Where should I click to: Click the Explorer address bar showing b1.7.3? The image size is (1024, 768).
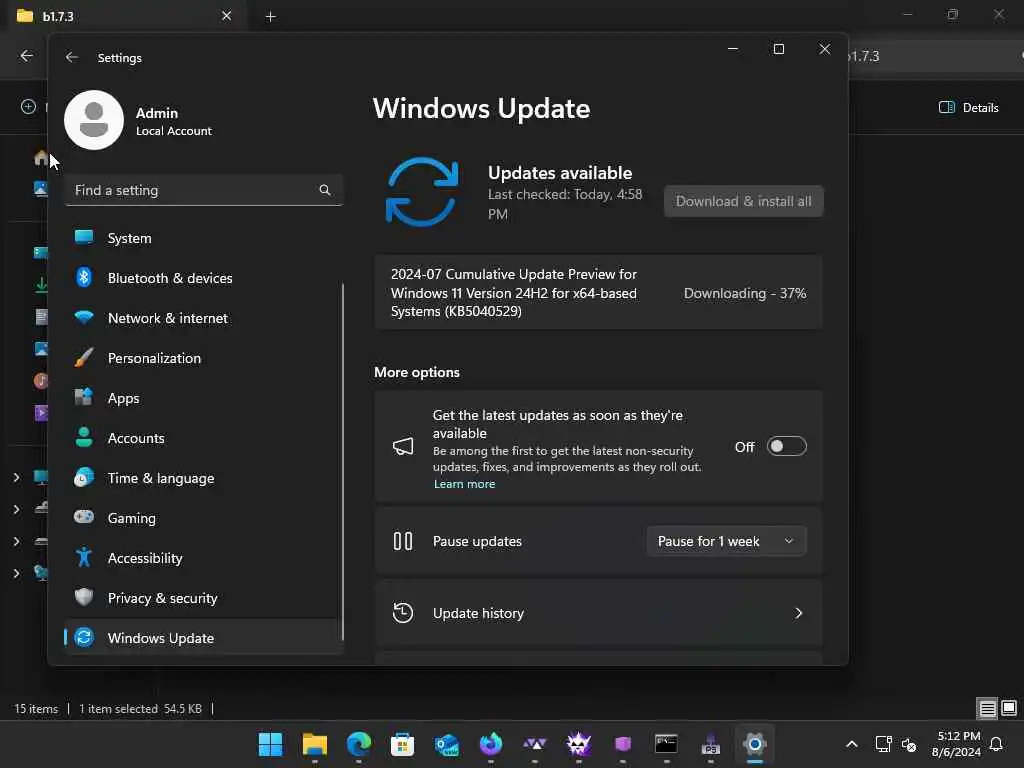tap(934, 56)
